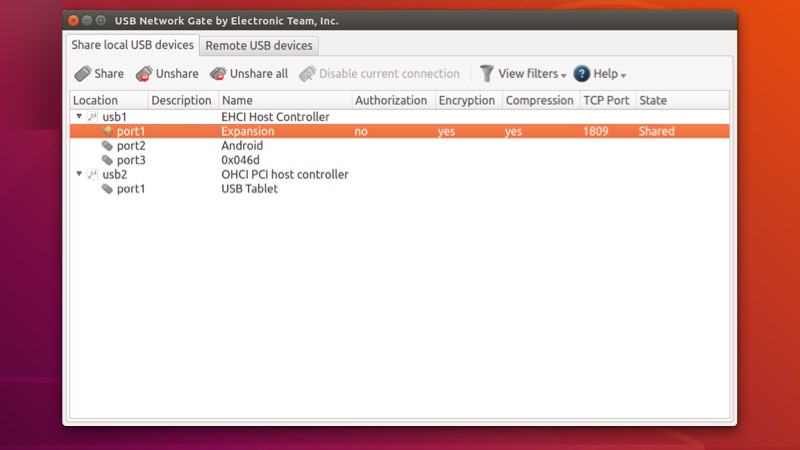The height and width of the screenshot is (450, 800).
Task: Click the usb2 controller icon
Action: point(92,174)
